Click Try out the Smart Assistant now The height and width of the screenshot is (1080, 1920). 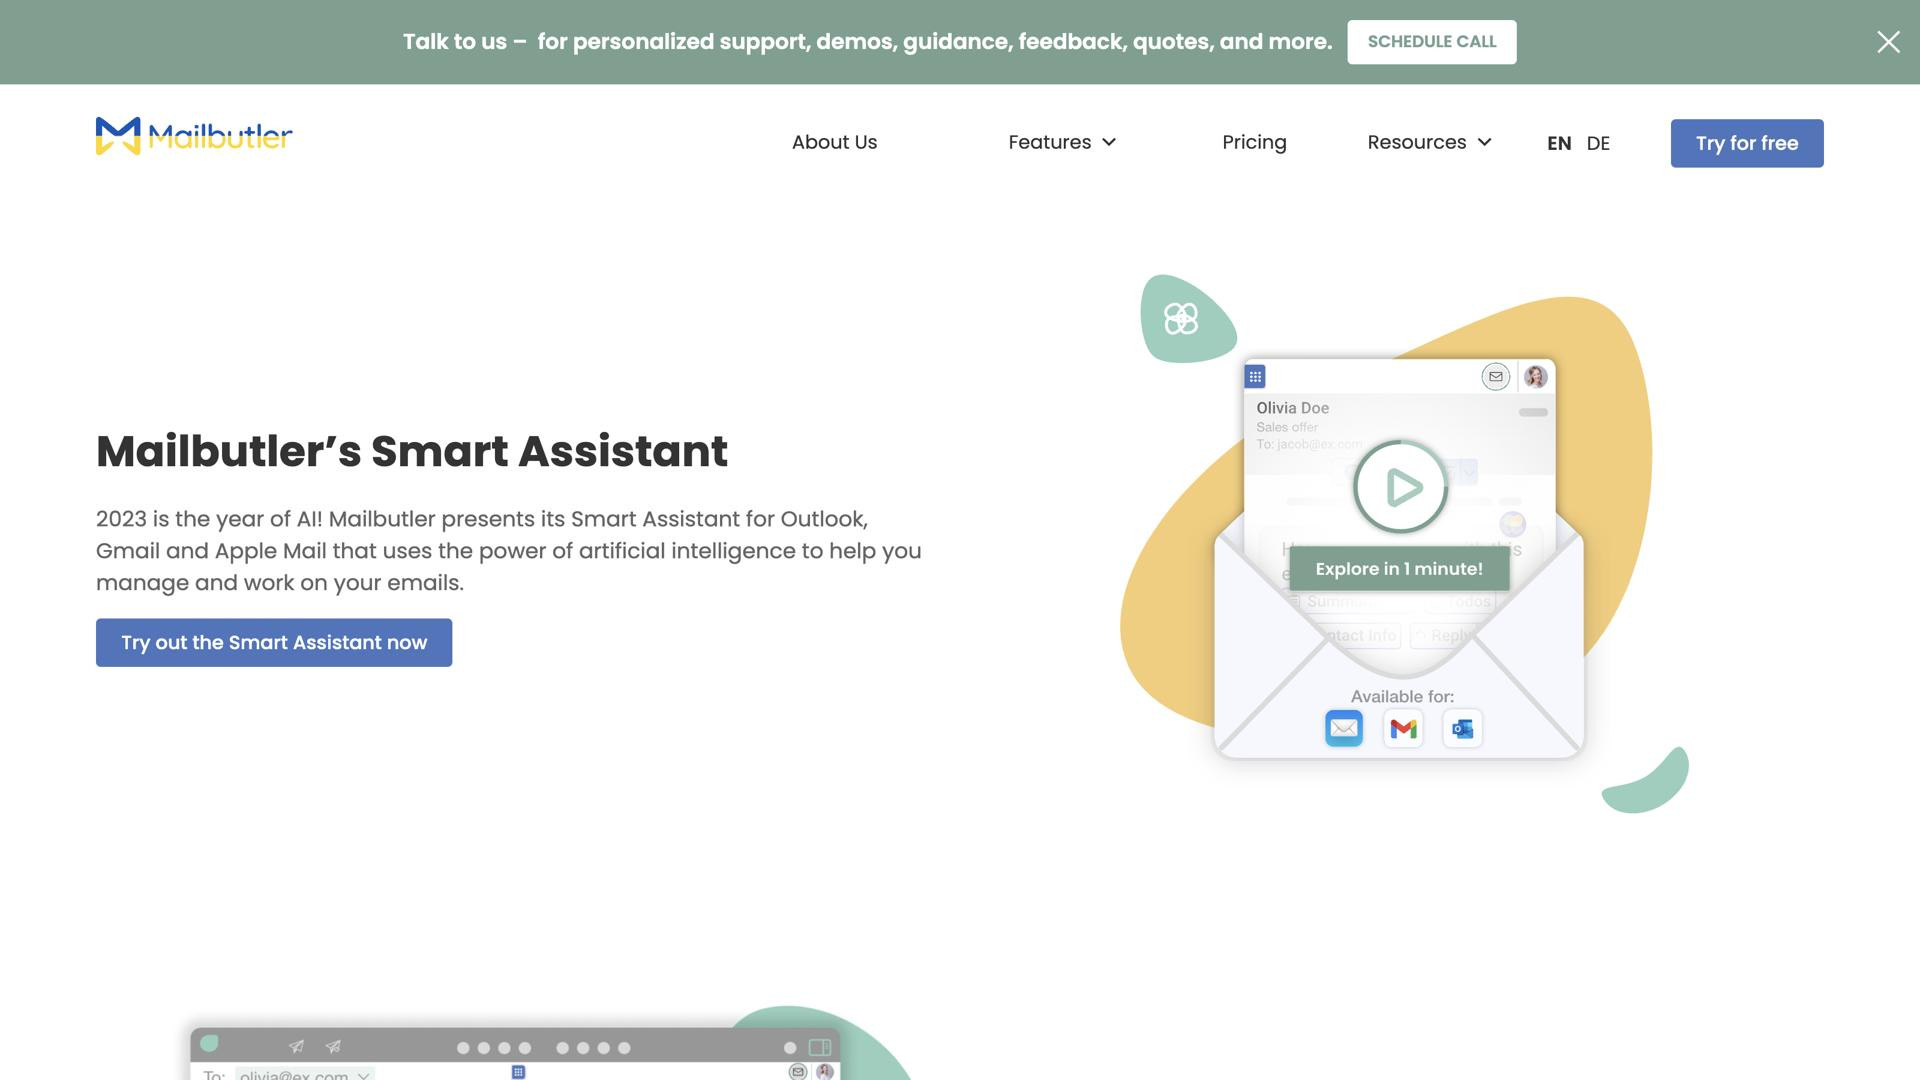click(x=274, y=642)
